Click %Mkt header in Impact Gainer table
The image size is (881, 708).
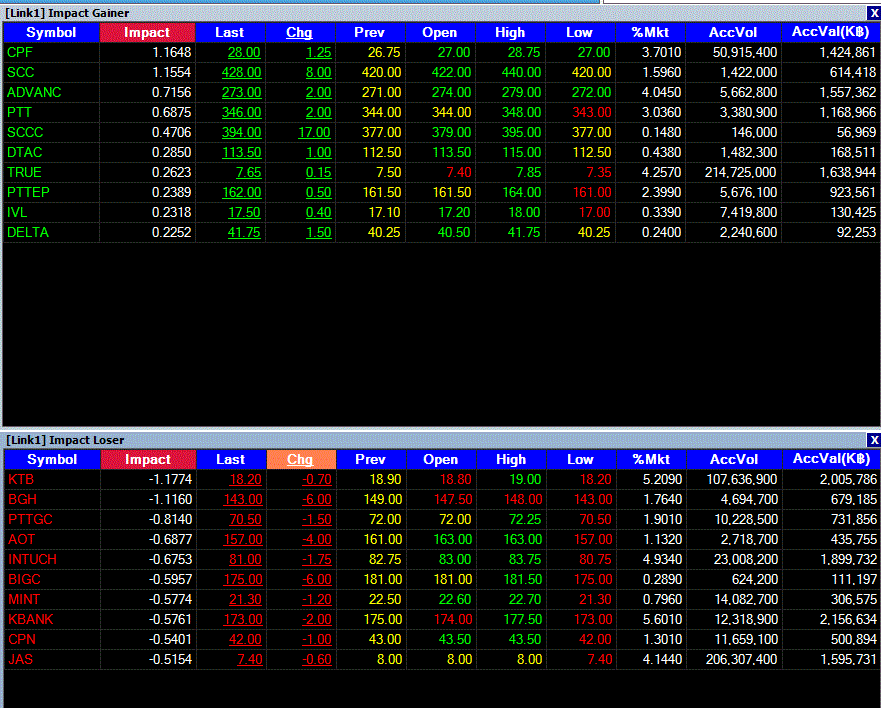tap(651, 33)
